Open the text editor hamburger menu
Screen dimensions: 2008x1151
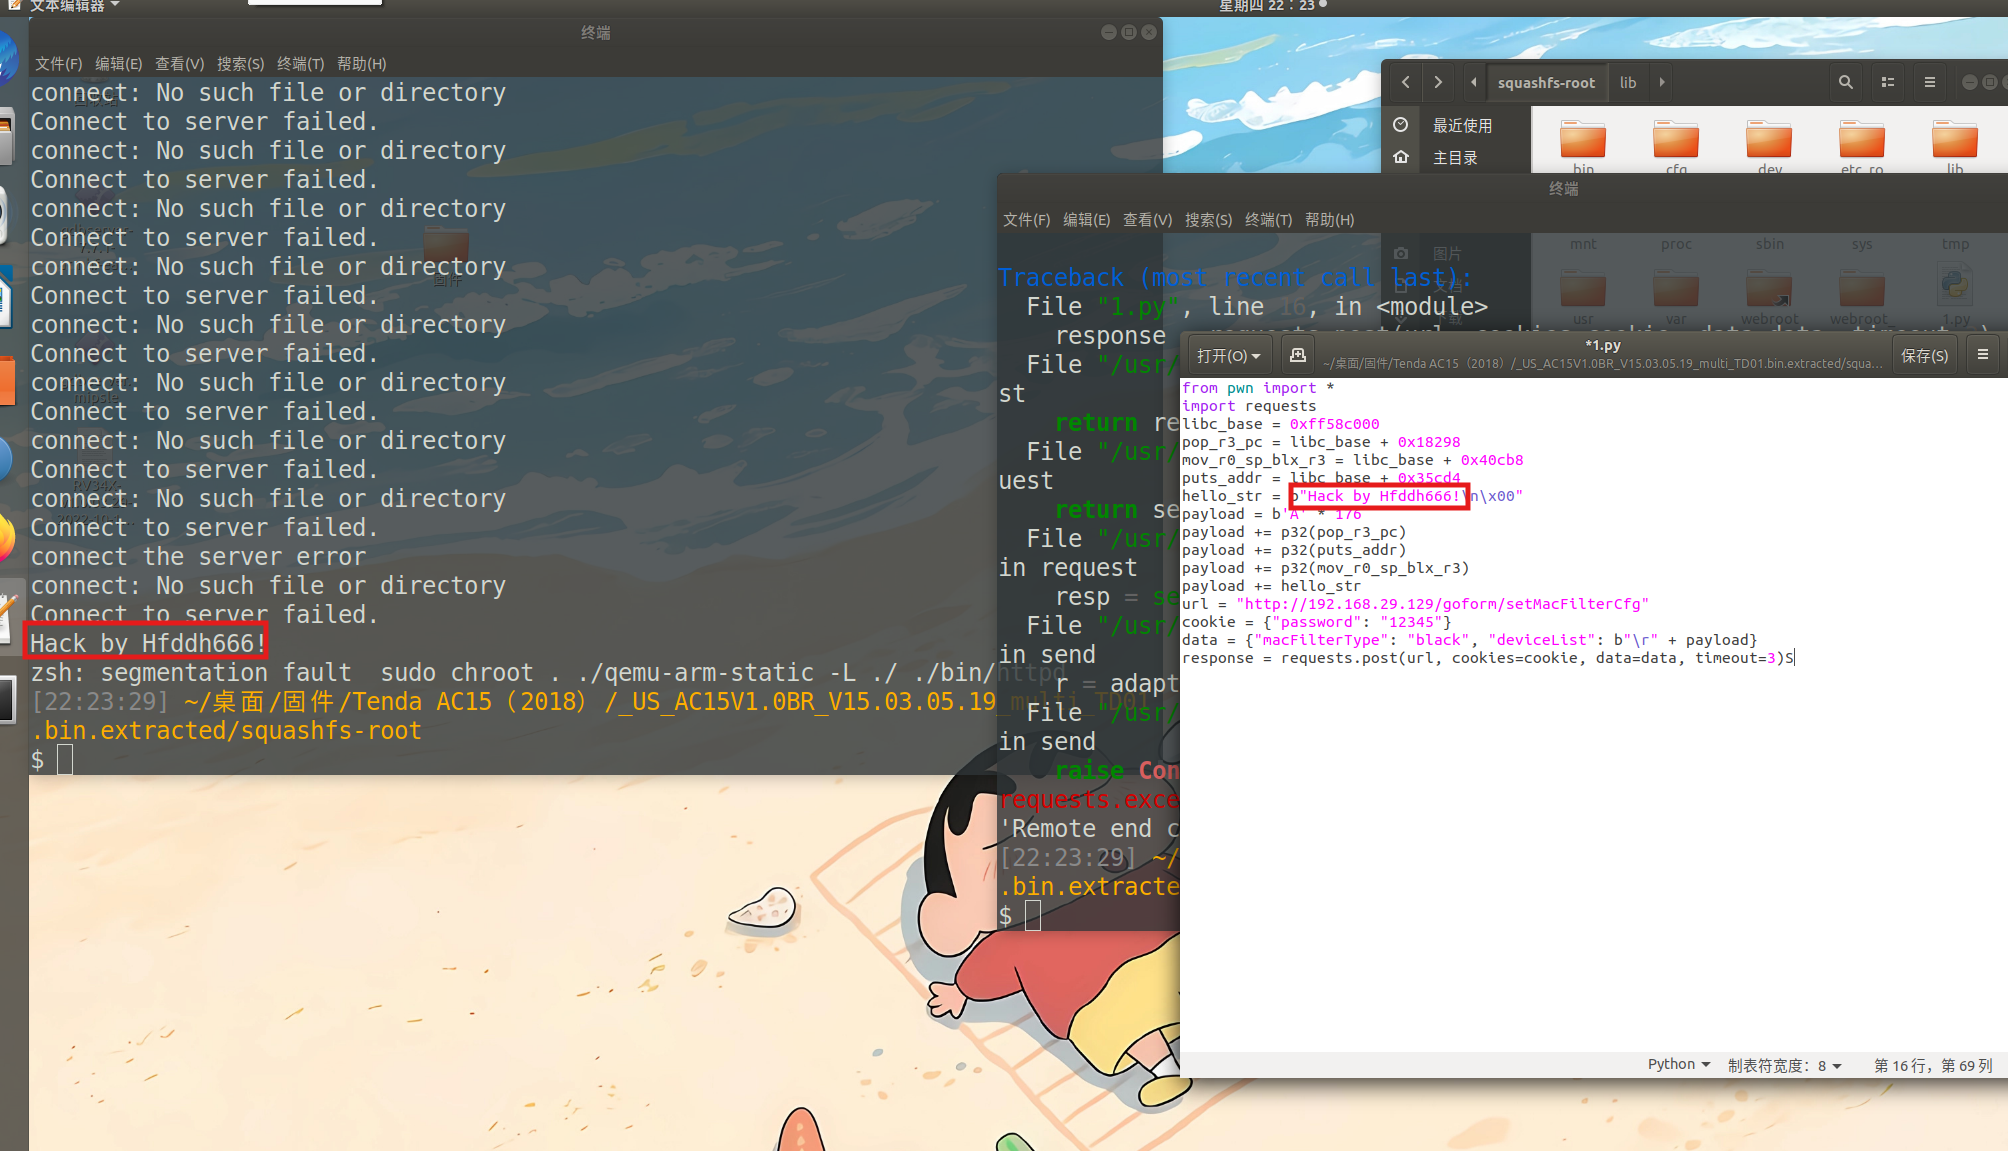[1982, 355]
